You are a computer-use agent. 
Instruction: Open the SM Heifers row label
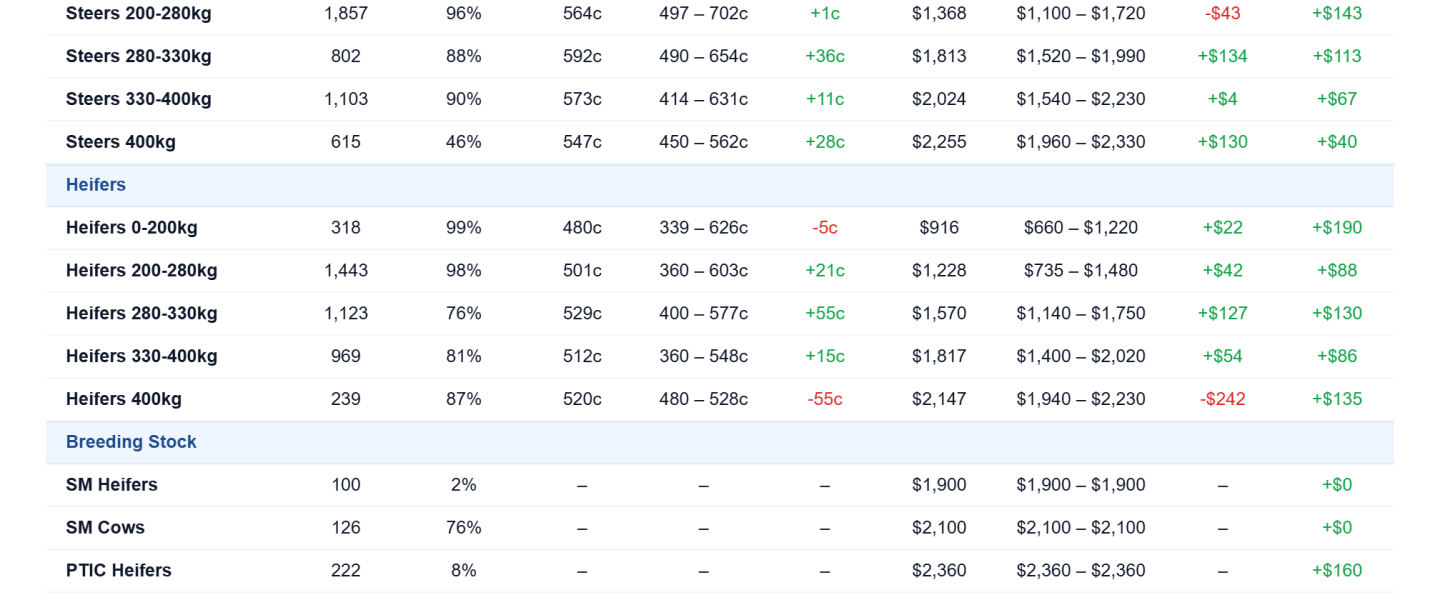pyautogui.click(x=112, y=485)
